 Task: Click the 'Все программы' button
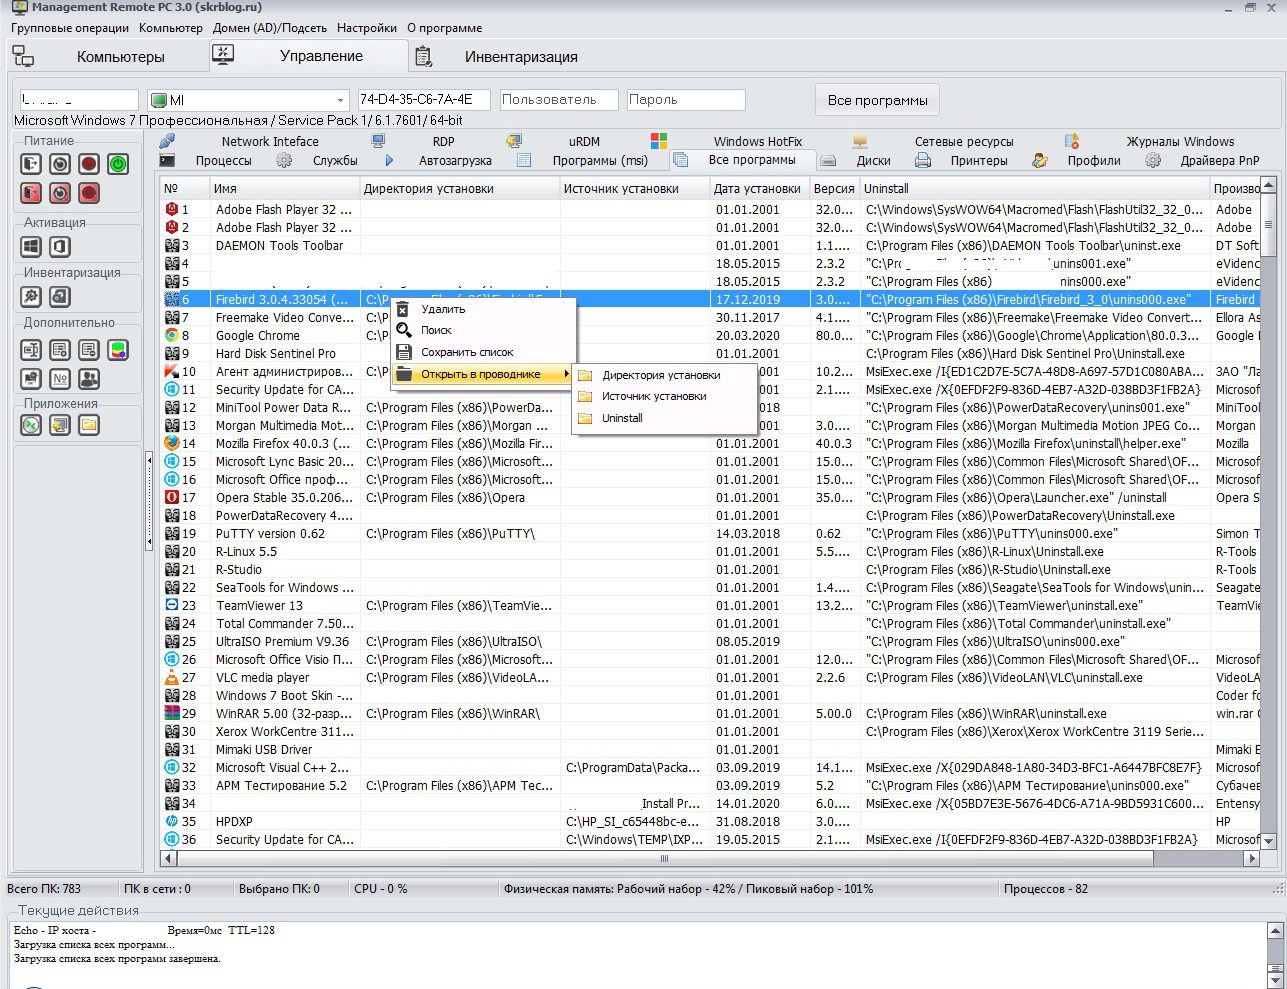coord(877,100)
